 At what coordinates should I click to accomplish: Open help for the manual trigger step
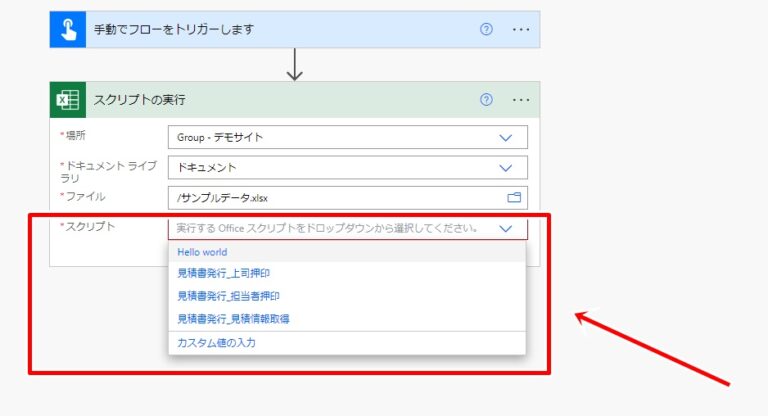click(x=486, y=29)
